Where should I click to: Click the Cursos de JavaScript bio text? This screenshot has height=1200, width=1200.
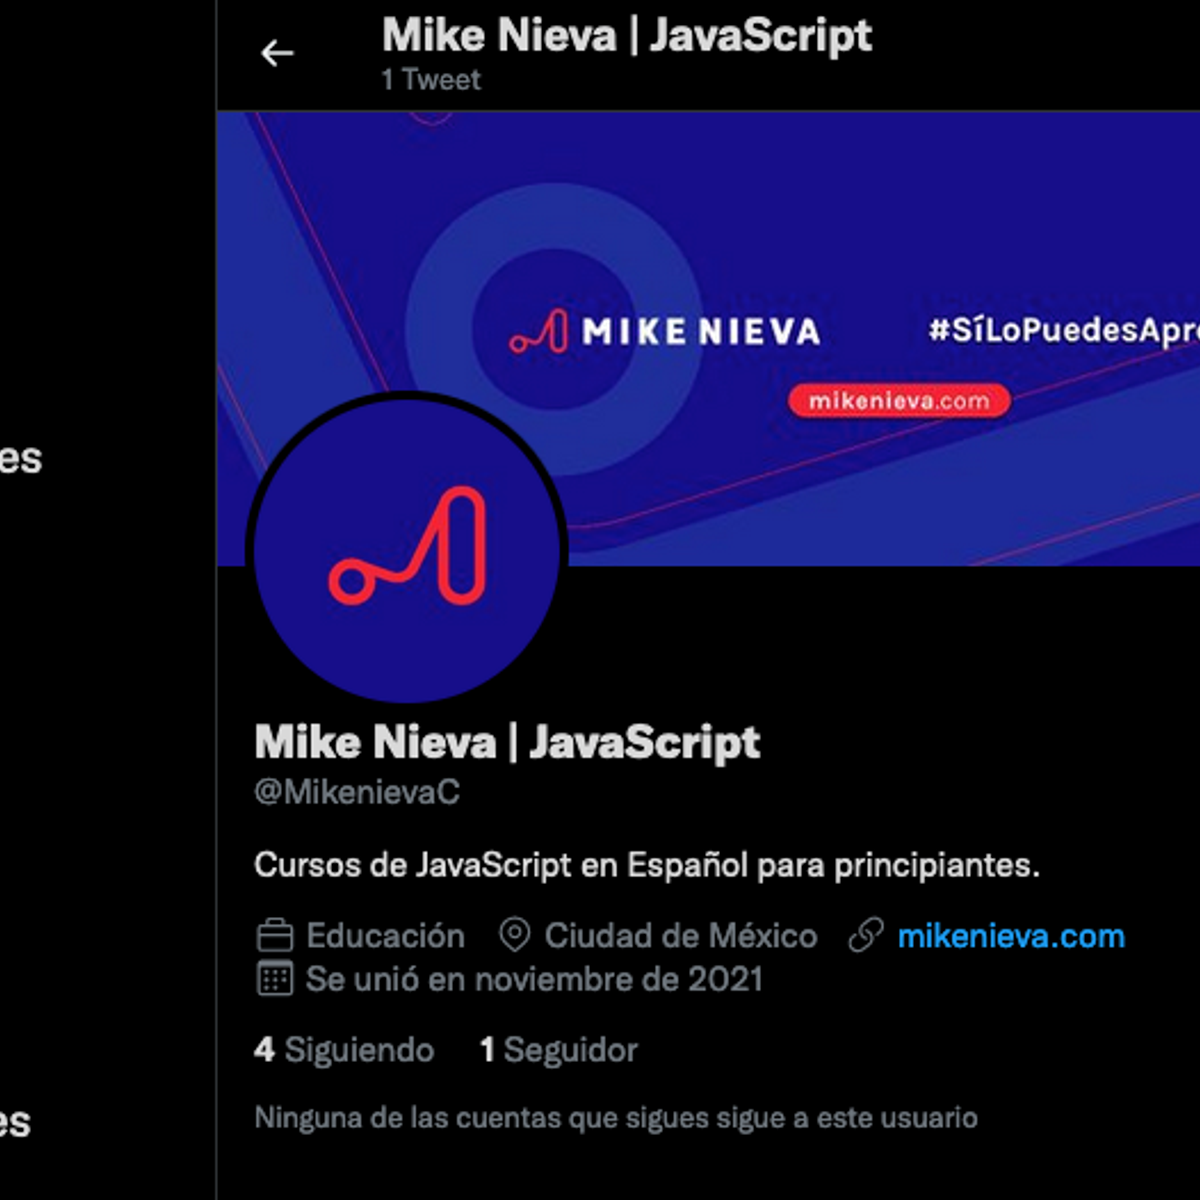pyautogui.click(x=647, y=865)
